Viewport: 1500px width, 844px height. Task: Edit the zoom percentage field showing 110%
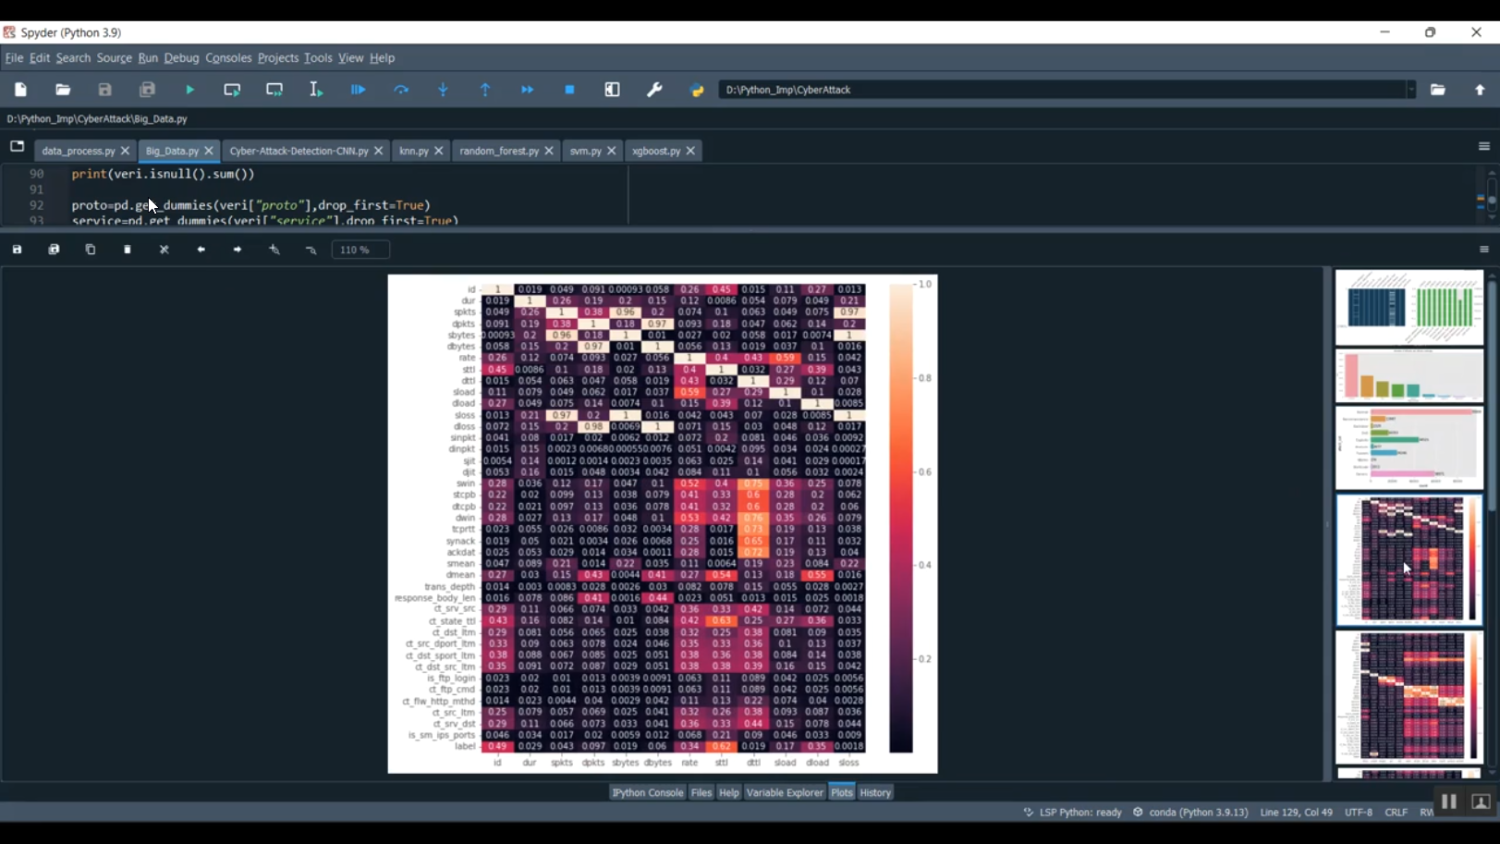pyautogui.click(x=358, y=249)
